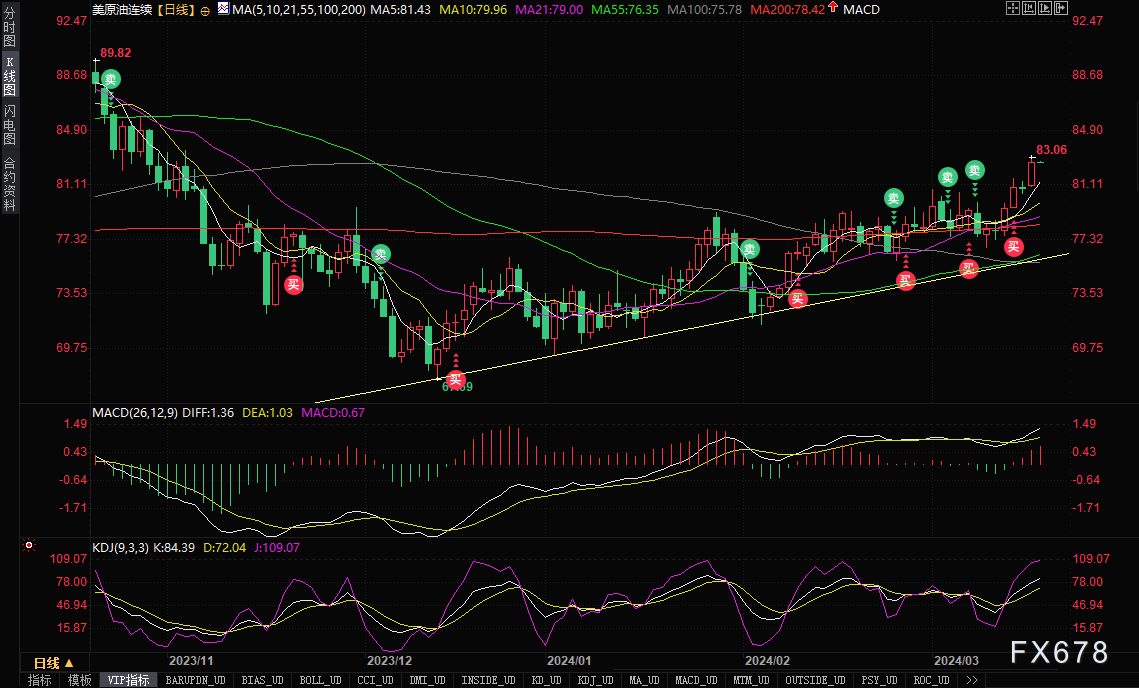Click the red KDJ settings icon at panel corner

[29, 544]
